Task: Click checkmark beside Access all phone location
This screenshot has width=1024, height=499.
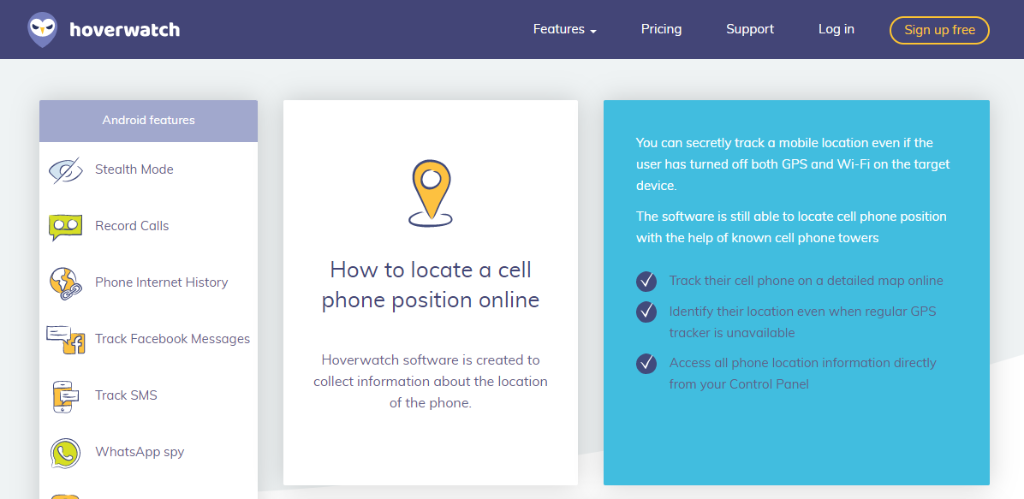Action: [646, 363]
